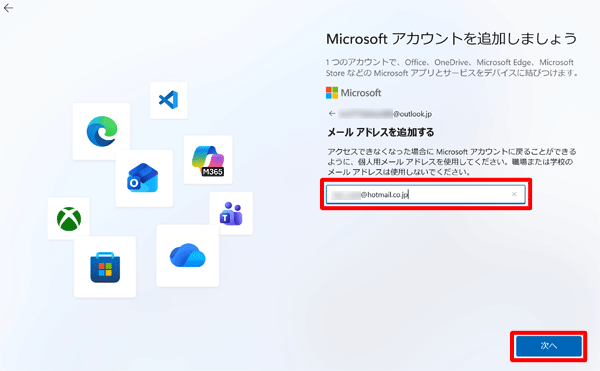Viewport: 600px width, 371px height.
Task: Click the 次へ button
Action: coord(549,346)
